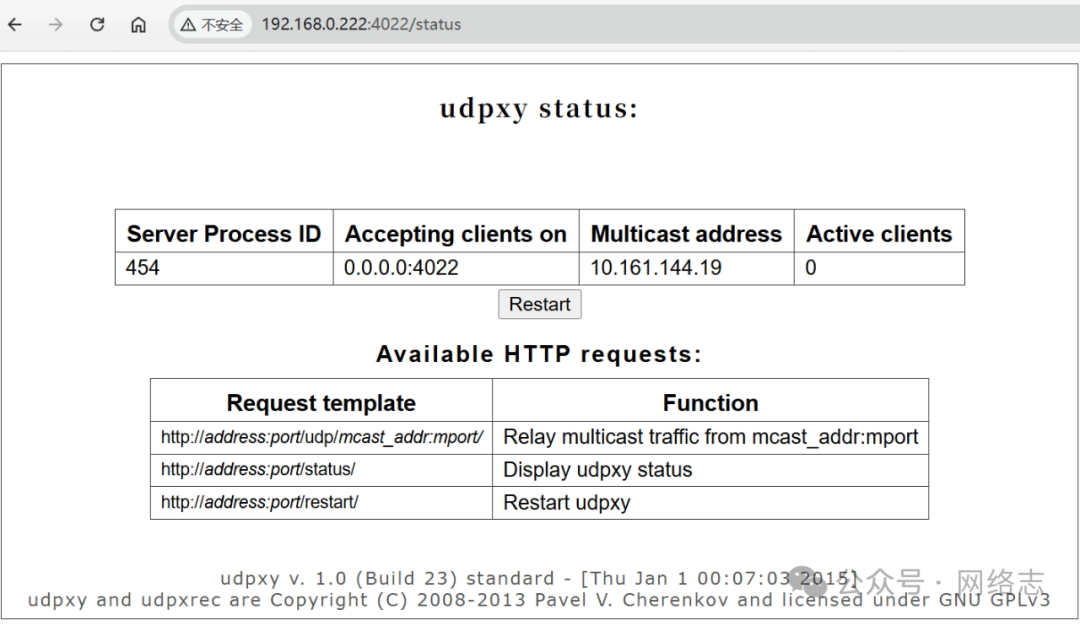Viewport: 1080px width, 626px height.
Task: Select the Active clients header
Action: pyautogui.click(x=879, y=233)
